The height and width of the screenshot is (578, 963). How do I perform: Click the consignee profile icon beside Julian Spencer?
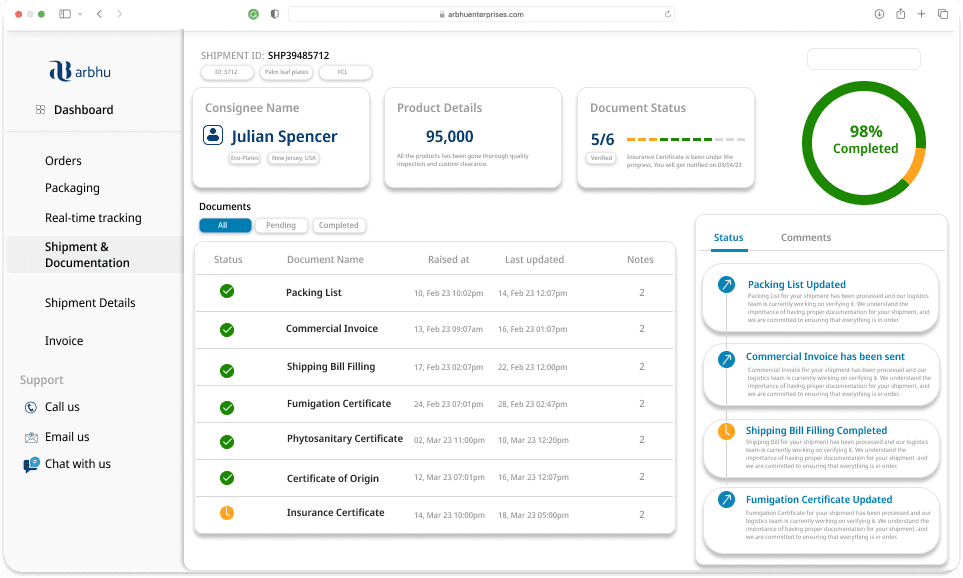pos(213,135)
